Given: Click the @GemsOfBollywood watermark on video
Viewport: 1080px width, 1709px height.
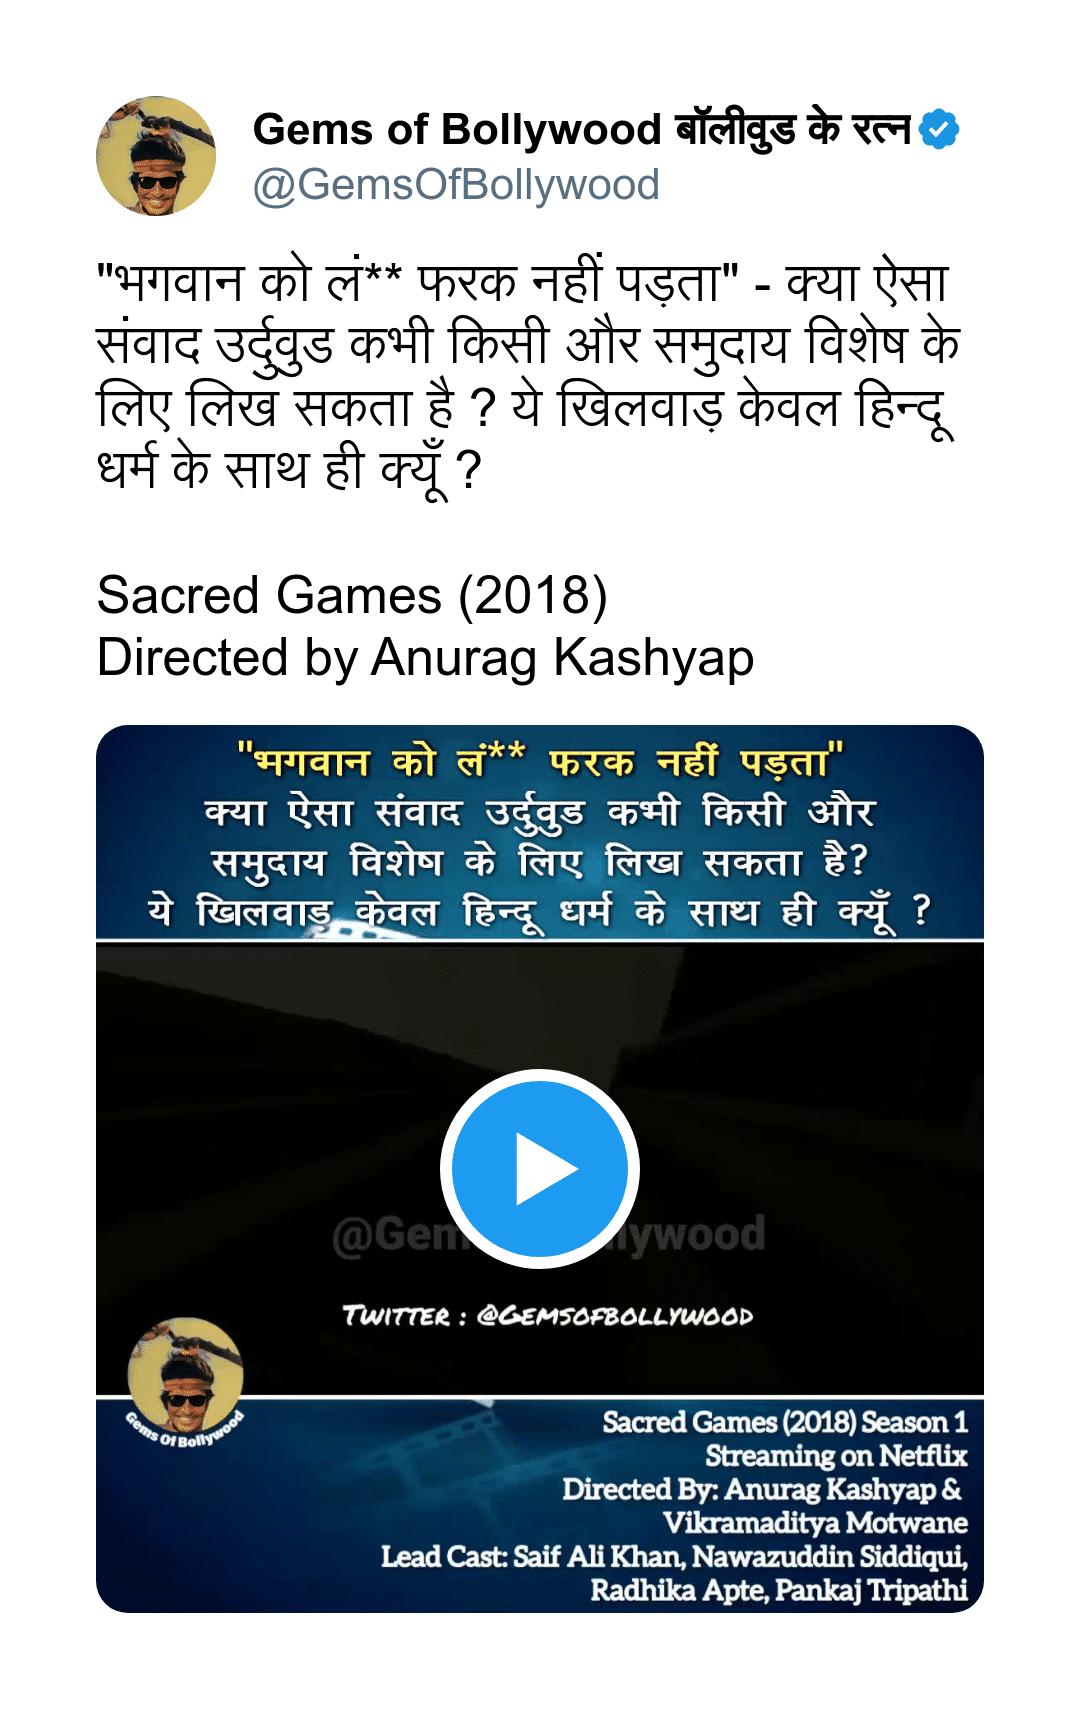Looking at the screenshot, I should tap(549, 1234).
